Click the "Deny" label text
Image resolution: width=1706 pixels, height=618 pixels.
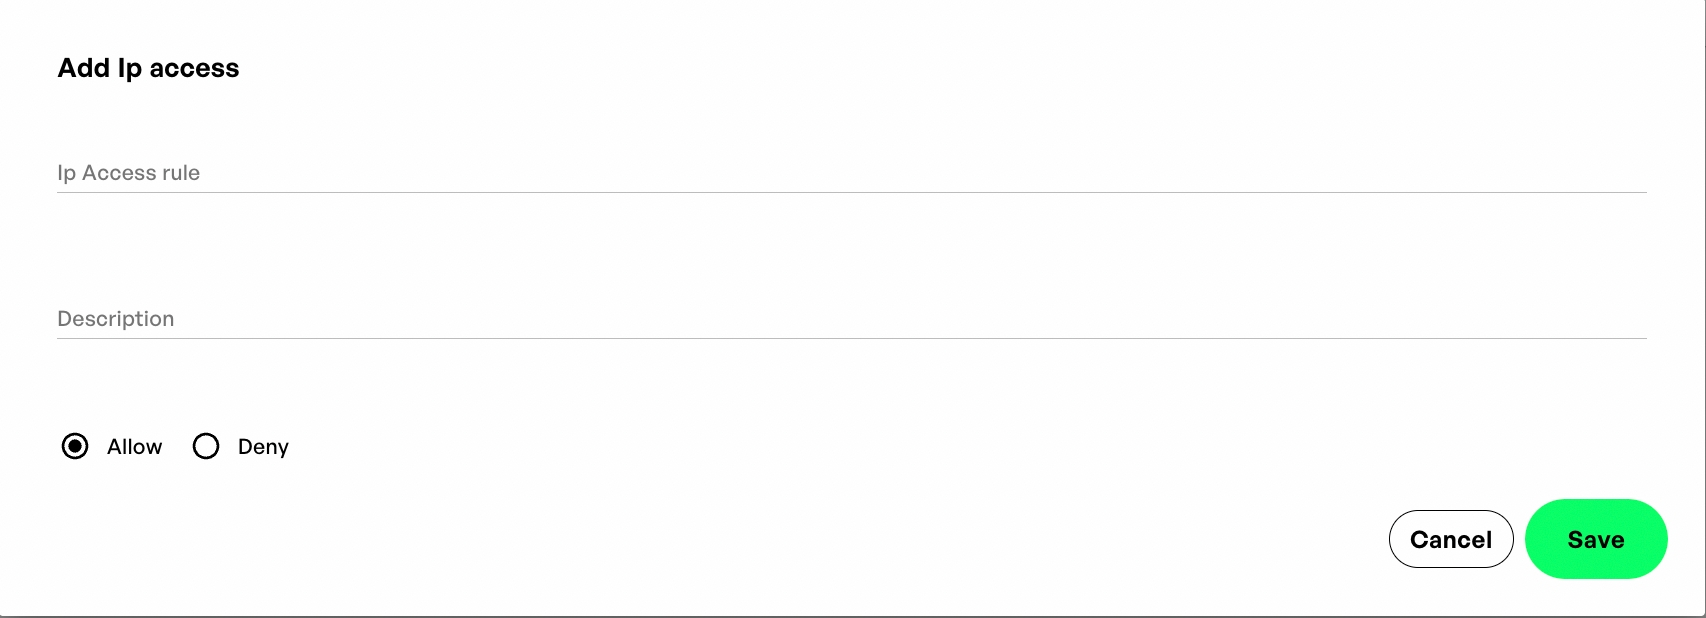pos(263,447)
